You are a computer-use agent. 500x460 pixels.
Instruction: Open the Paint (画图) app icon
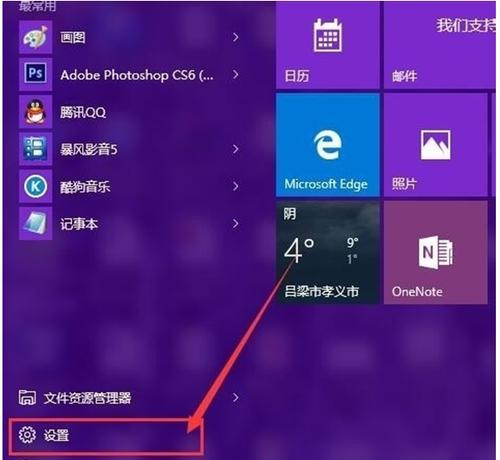35,37
